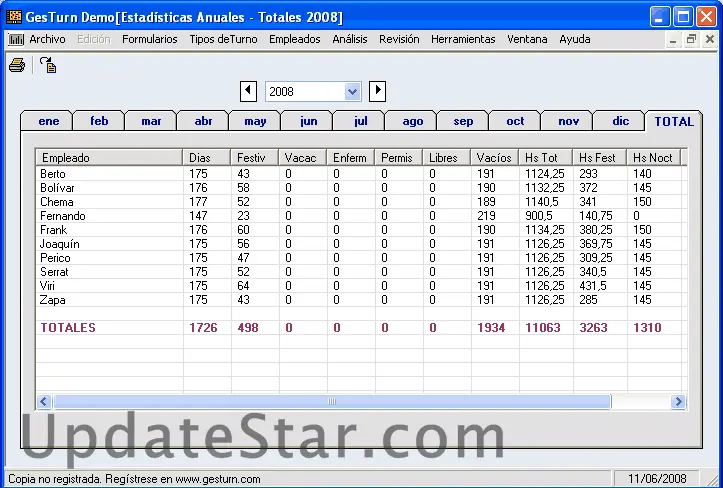Viewport: 723px width, 488px height.
Task: Switch to the jul tab
Action: [x=360, y=121]
